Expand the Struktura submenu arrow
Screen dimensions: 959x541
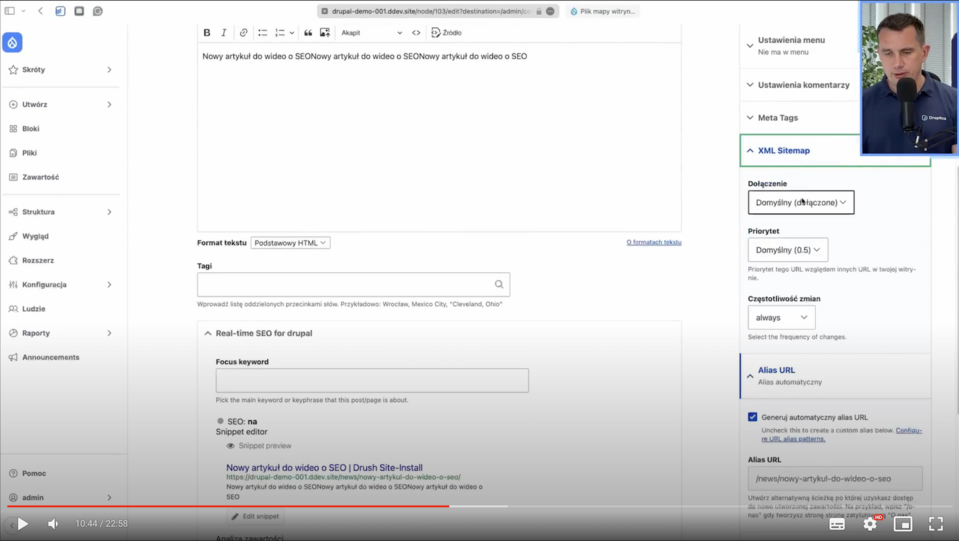pyautogui.click(x=109, y=212)
